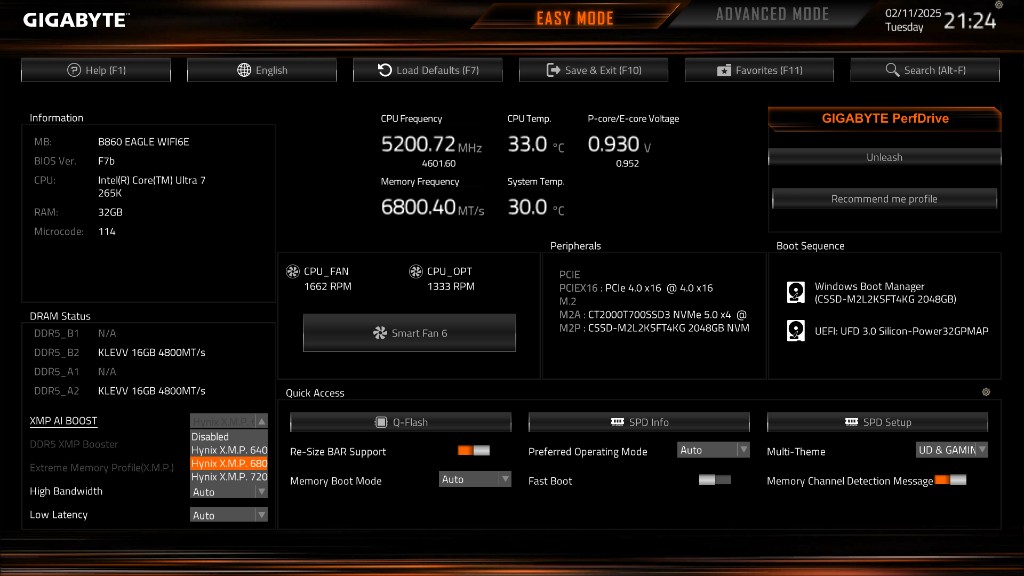This screenshot has width=1024, height=576.
Task: Click the globe language icon
Action: click(244, 70)
